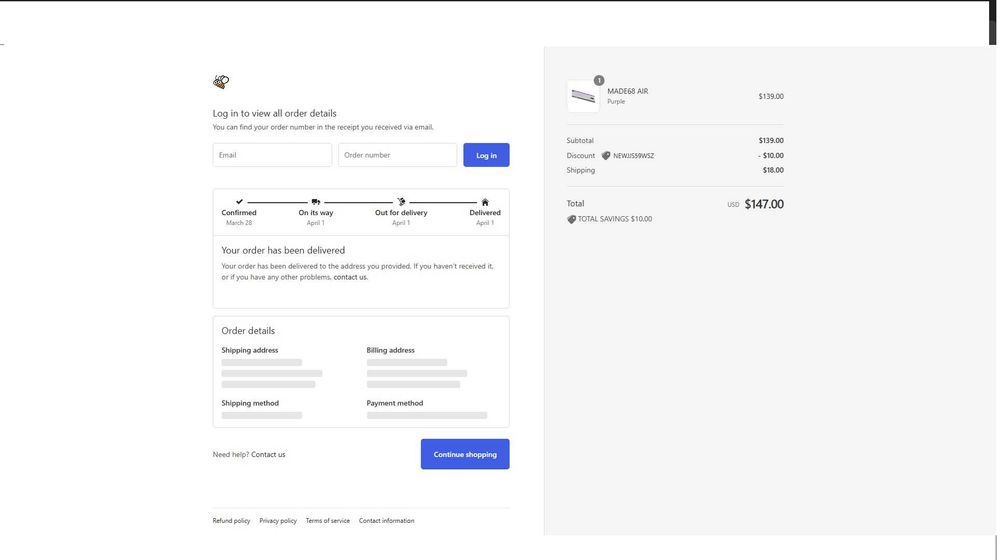Open the MADE68 AIR product thumbnail
Screen dimensions: 1000x560
click(583, 96)
